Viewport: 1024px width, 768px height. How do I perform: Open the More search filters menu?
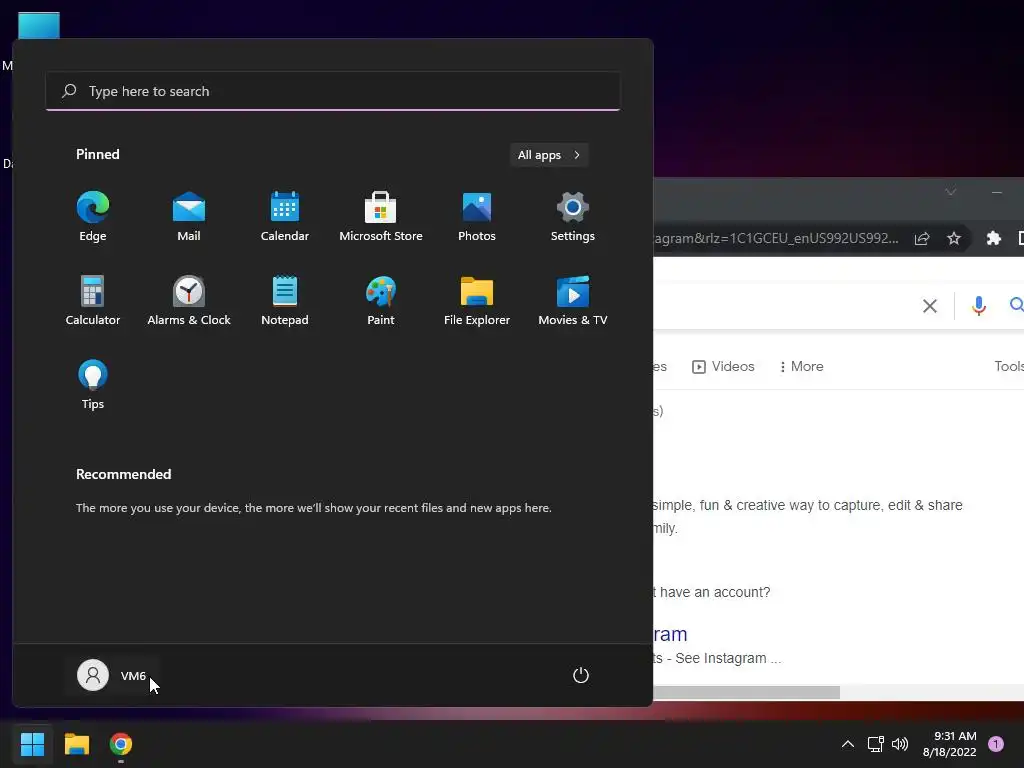coord(801,366)
